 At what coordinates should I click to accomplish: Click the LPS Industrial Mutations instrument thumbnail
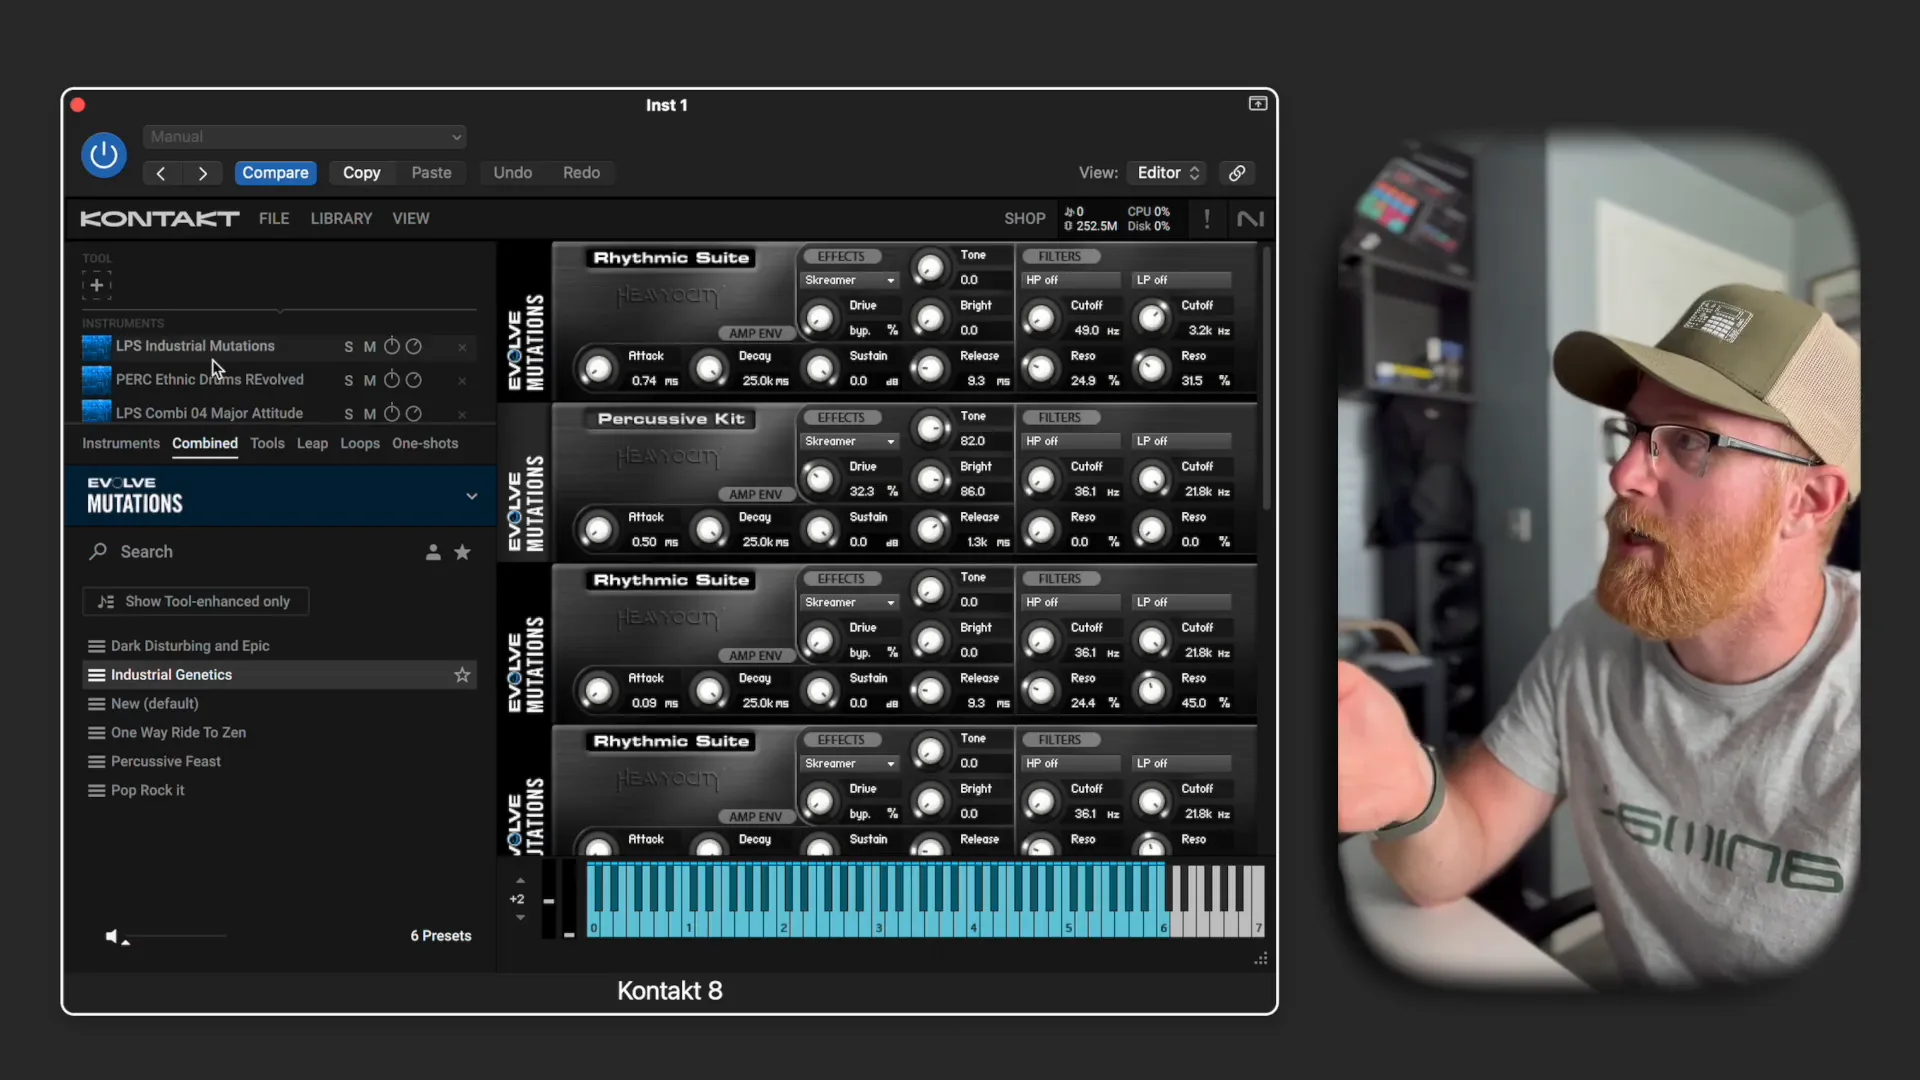click(x=96, y=347)
